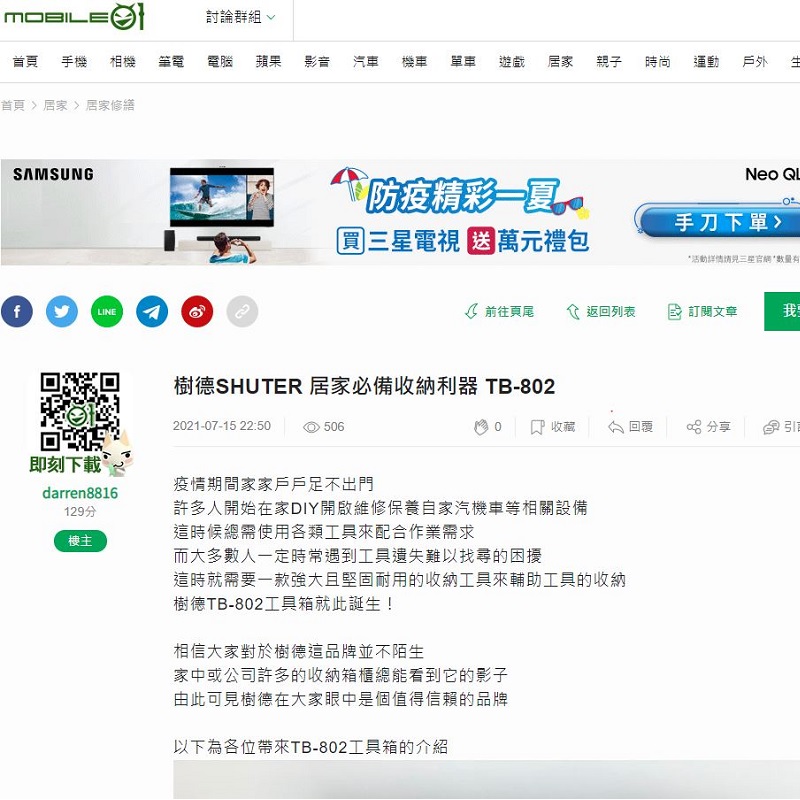Click the line 以下為各位帶來TB-802工具箱的介紹
The height and width of the screenshot is (800, 800).
(311, 747)
